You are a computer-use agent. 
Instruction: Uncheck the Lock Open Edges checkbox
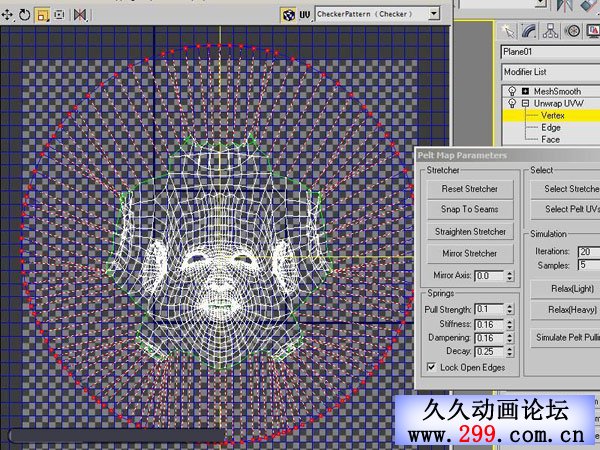click(431, 367)
